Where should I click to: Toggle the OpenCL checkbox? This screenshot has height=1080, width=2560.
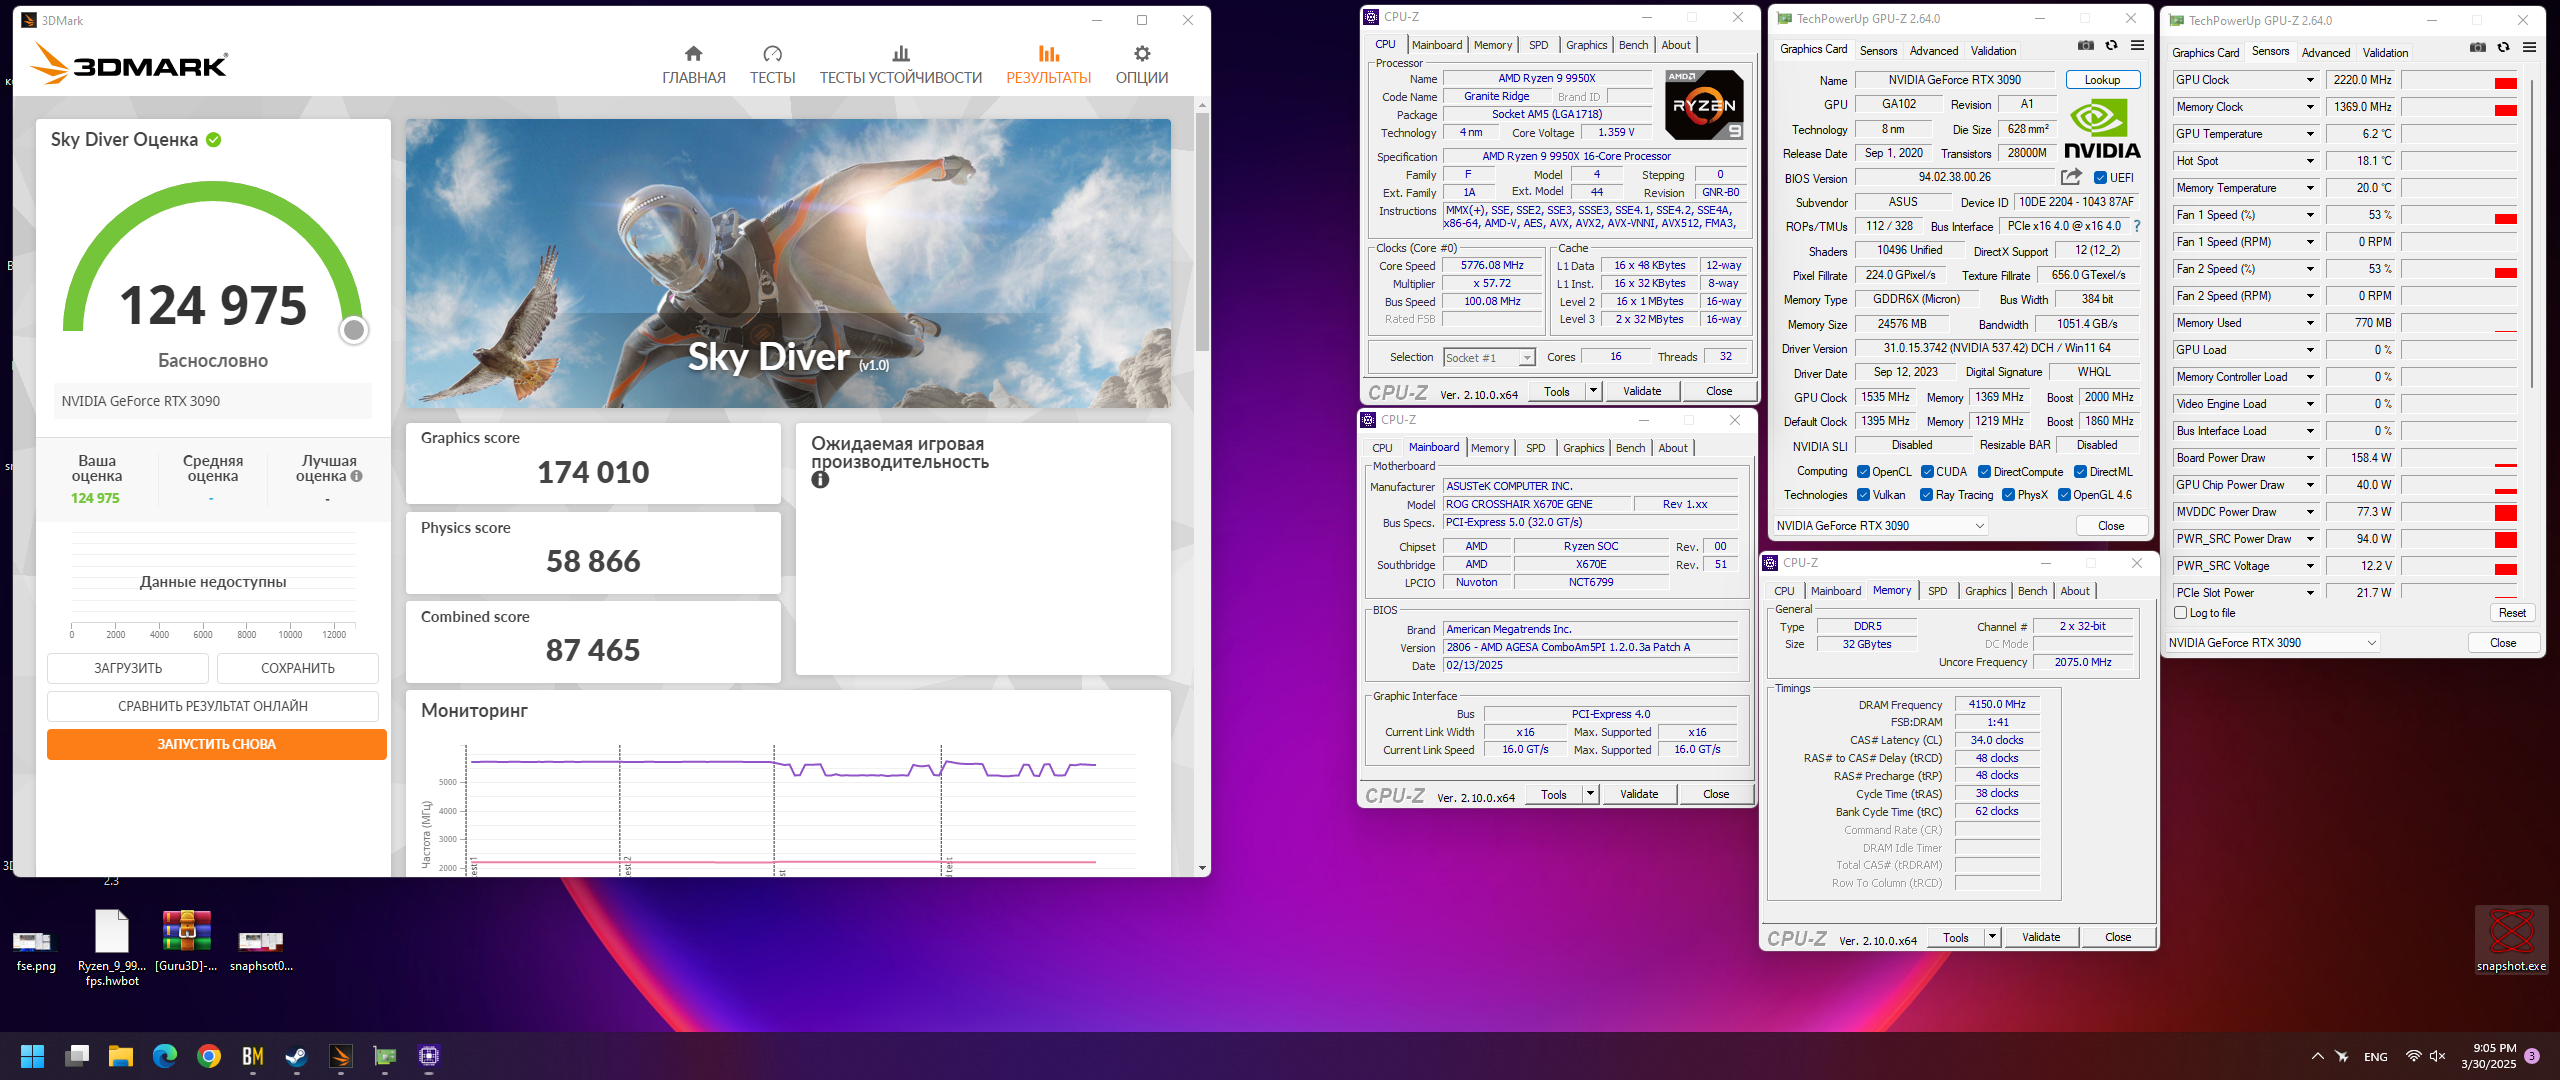coord(1863,472)
